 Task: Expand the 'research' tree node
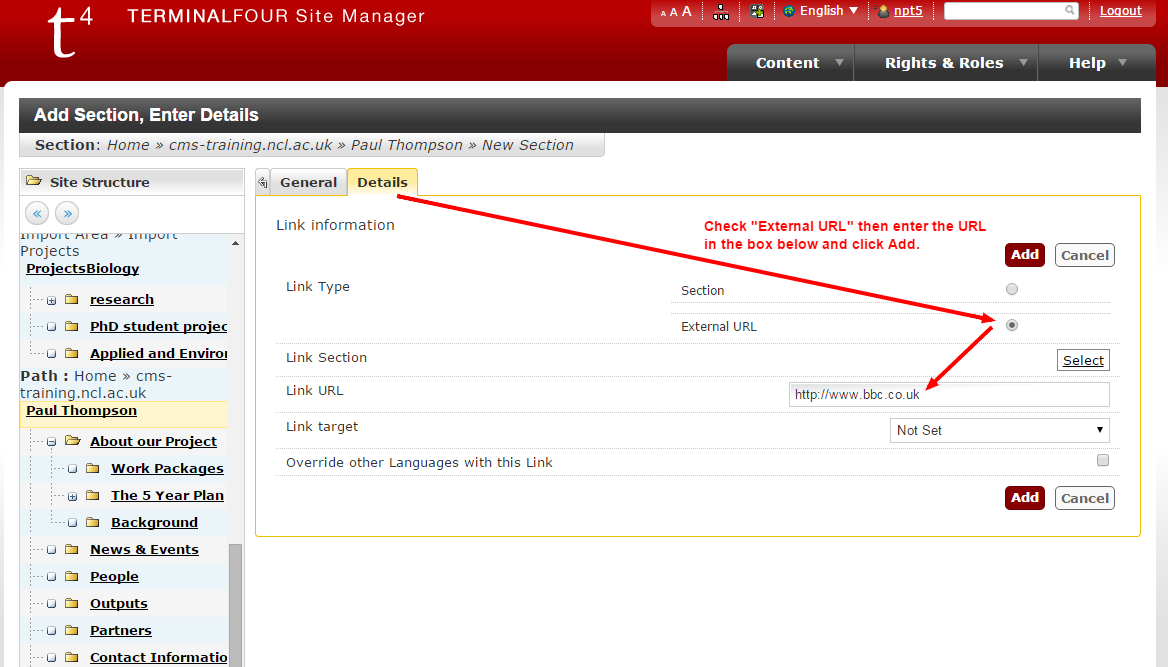pyautogui.click(x=51, y=300)
